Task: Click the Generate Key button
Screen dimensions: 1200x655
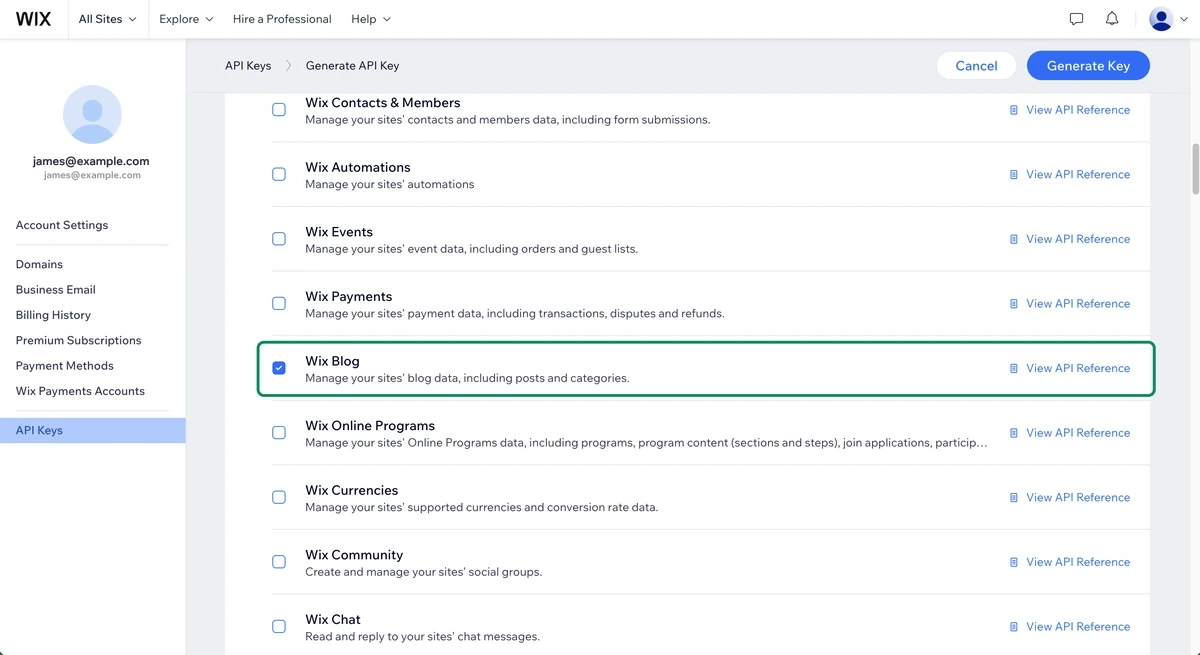Action: coord(1088,66)
